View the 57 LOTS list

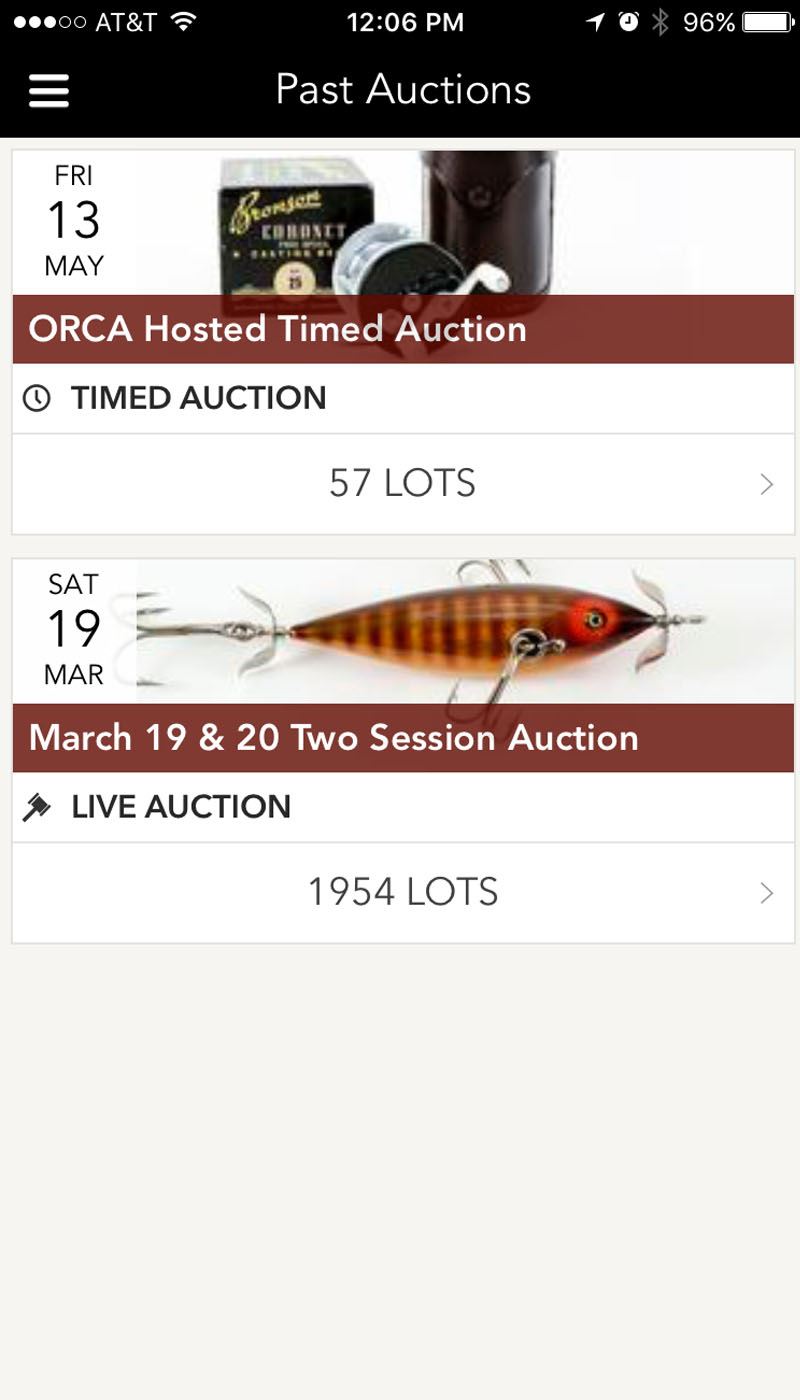pyautogui.click(x=402, y=484)
